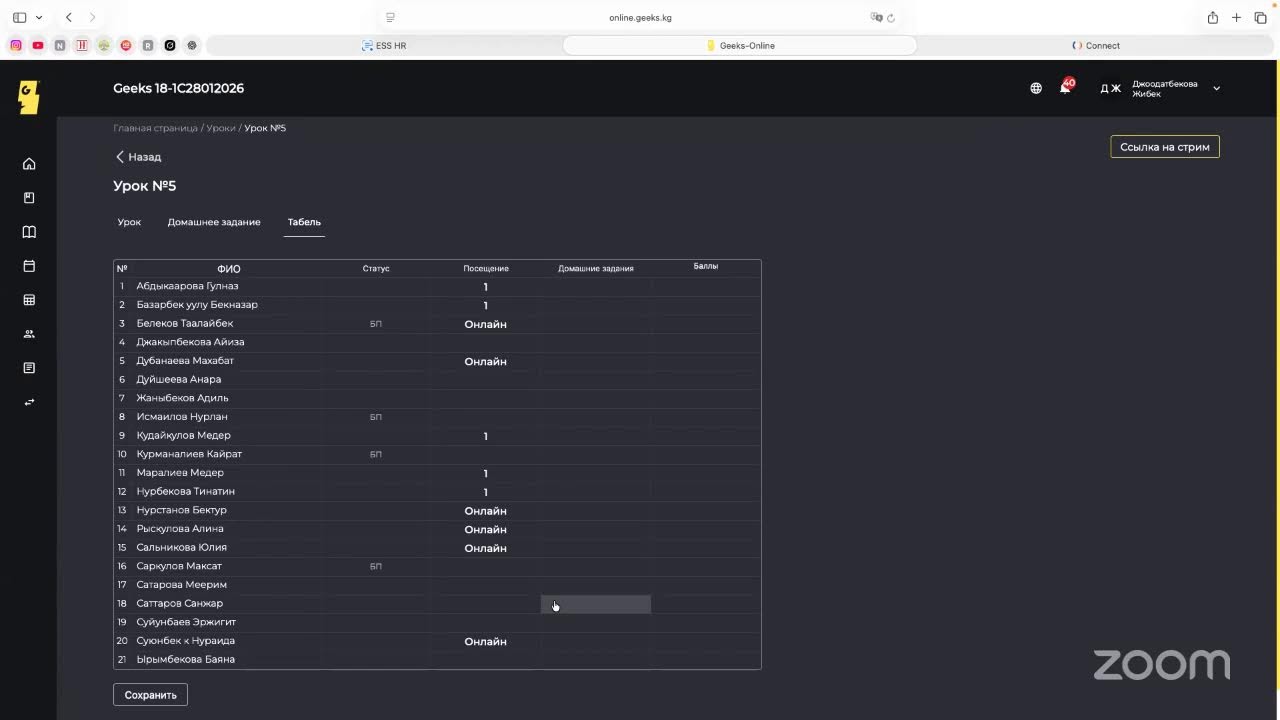Viewport: 1280px width, 720px height.
Task: Click Онлайн attendance for Белеков Таалайбек
Action: click(485, 324)
